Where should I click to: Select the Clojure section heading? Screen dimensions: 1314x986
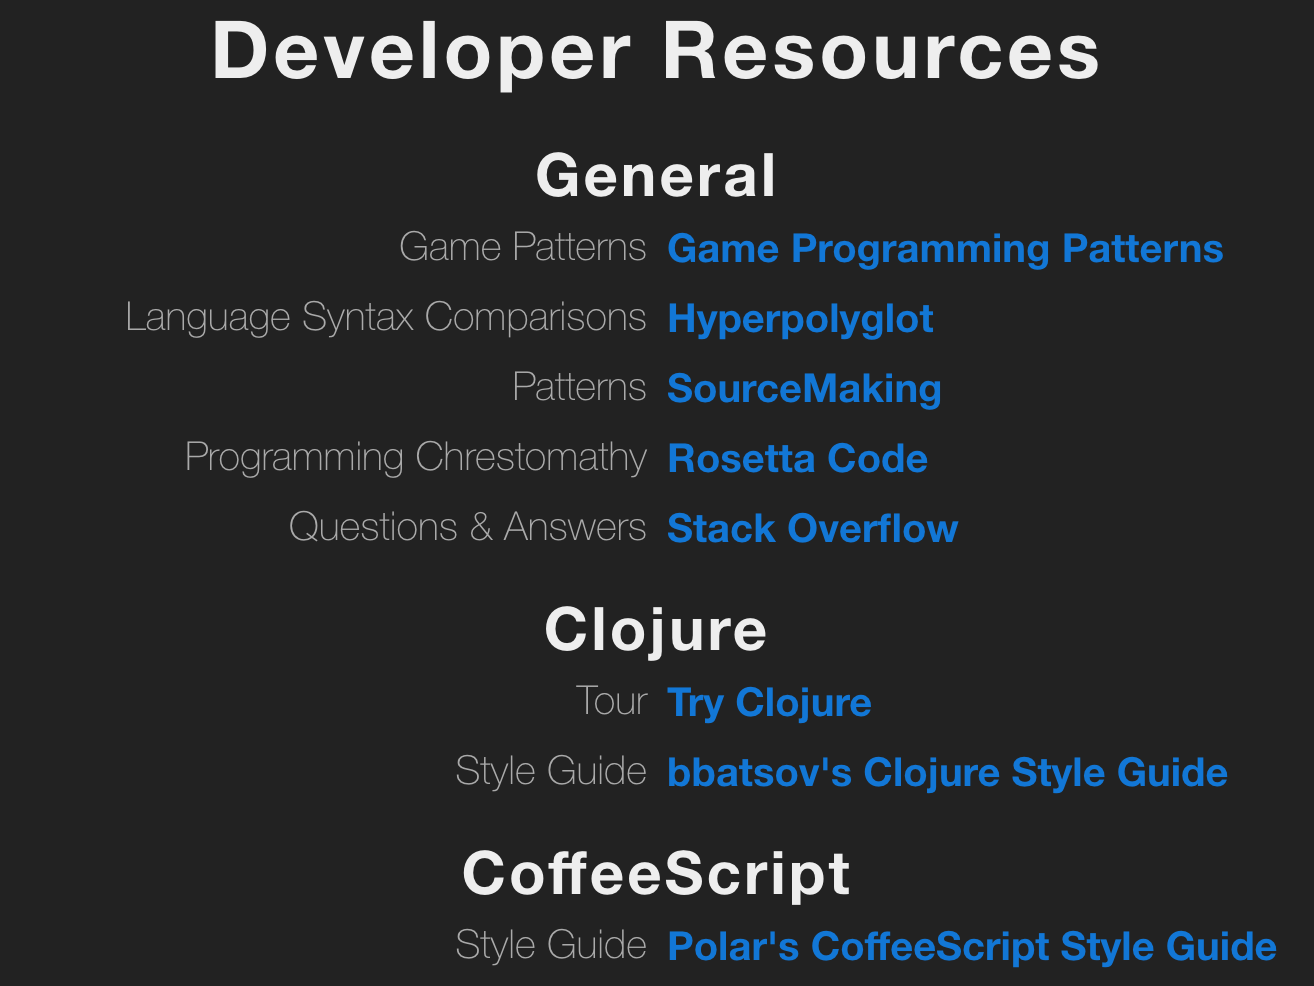[x=655, y=630]
